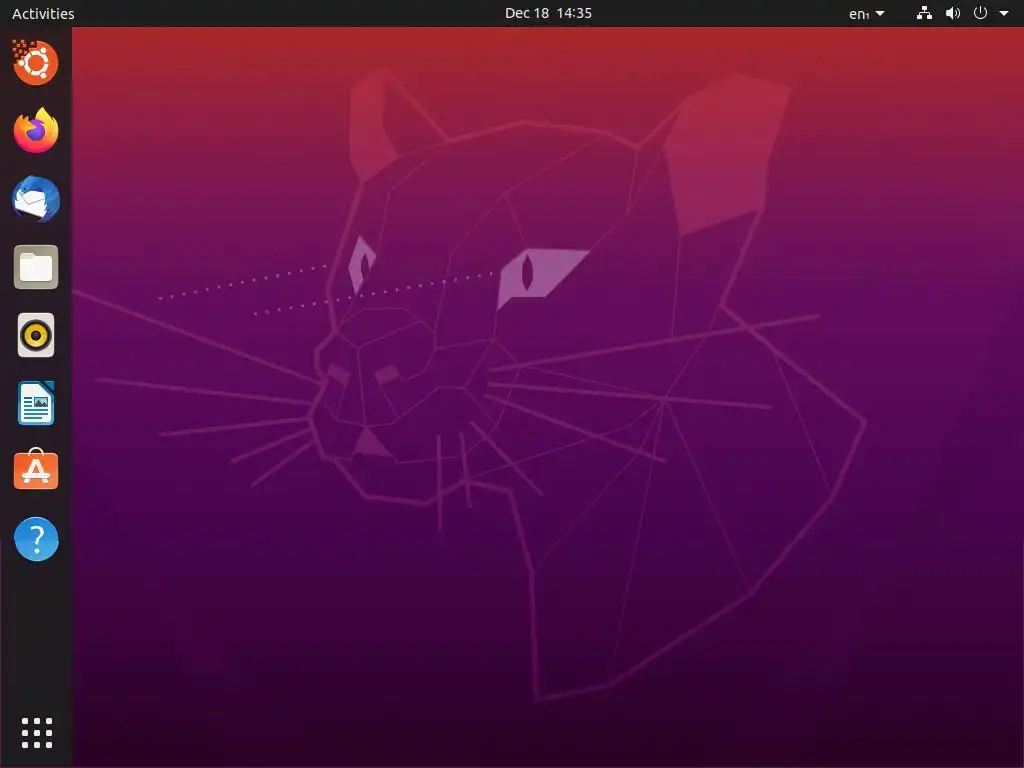Open Ubuntu Software store

(x=36, y=470)
